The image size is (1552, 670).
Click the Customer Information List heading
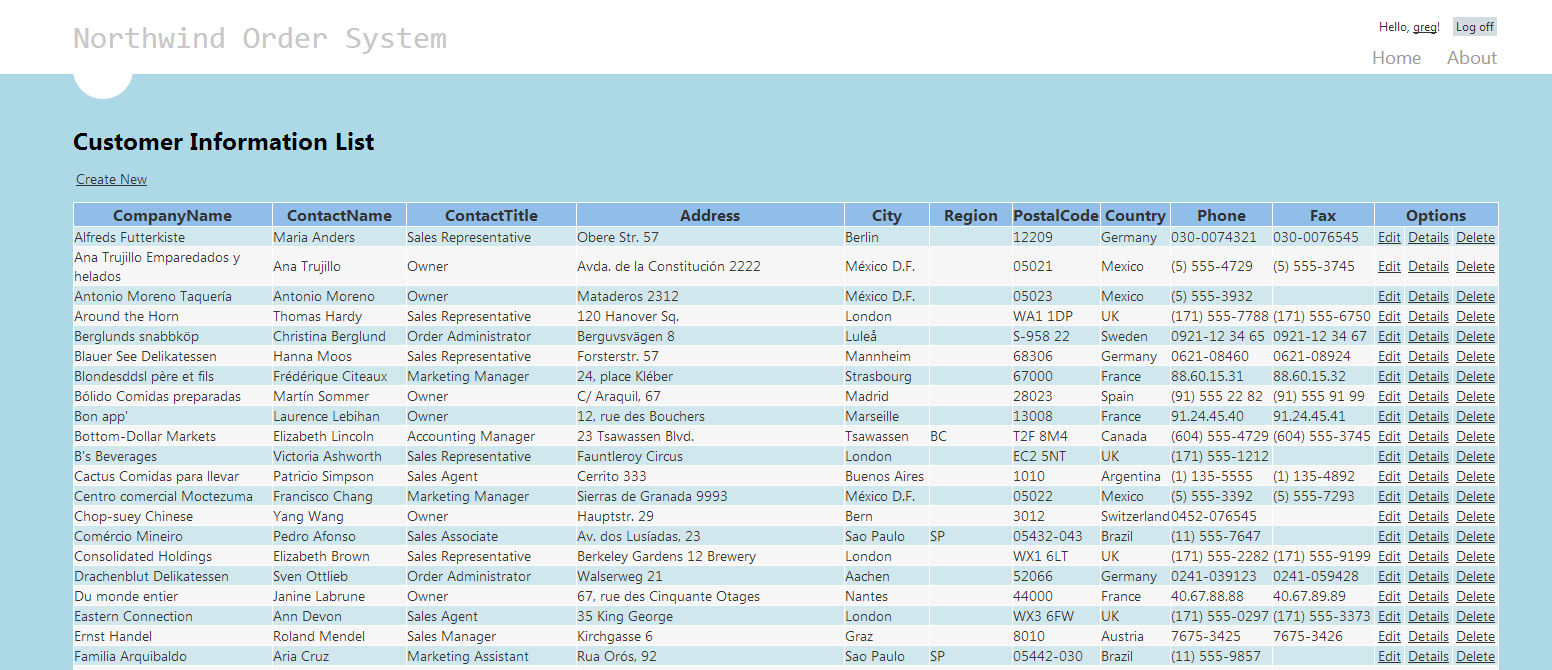pyautogui.click(x=223, y=142)
